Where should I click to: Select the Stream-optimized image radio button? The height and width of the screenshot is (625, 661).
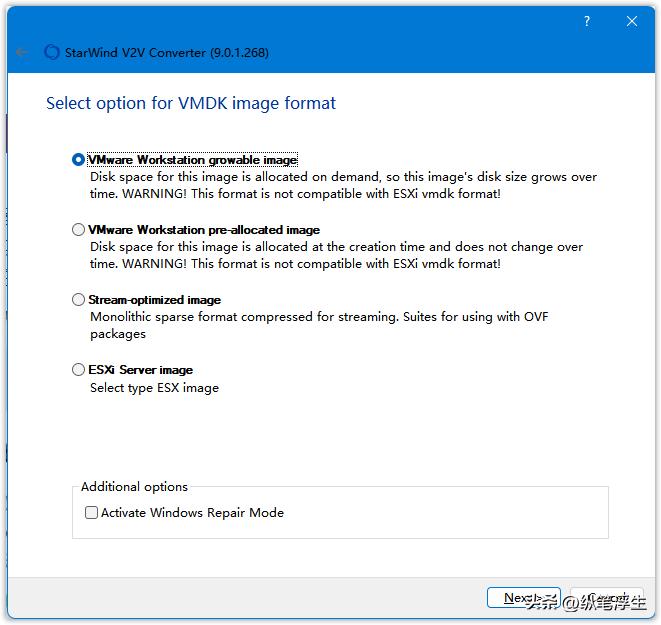point(78,300)
